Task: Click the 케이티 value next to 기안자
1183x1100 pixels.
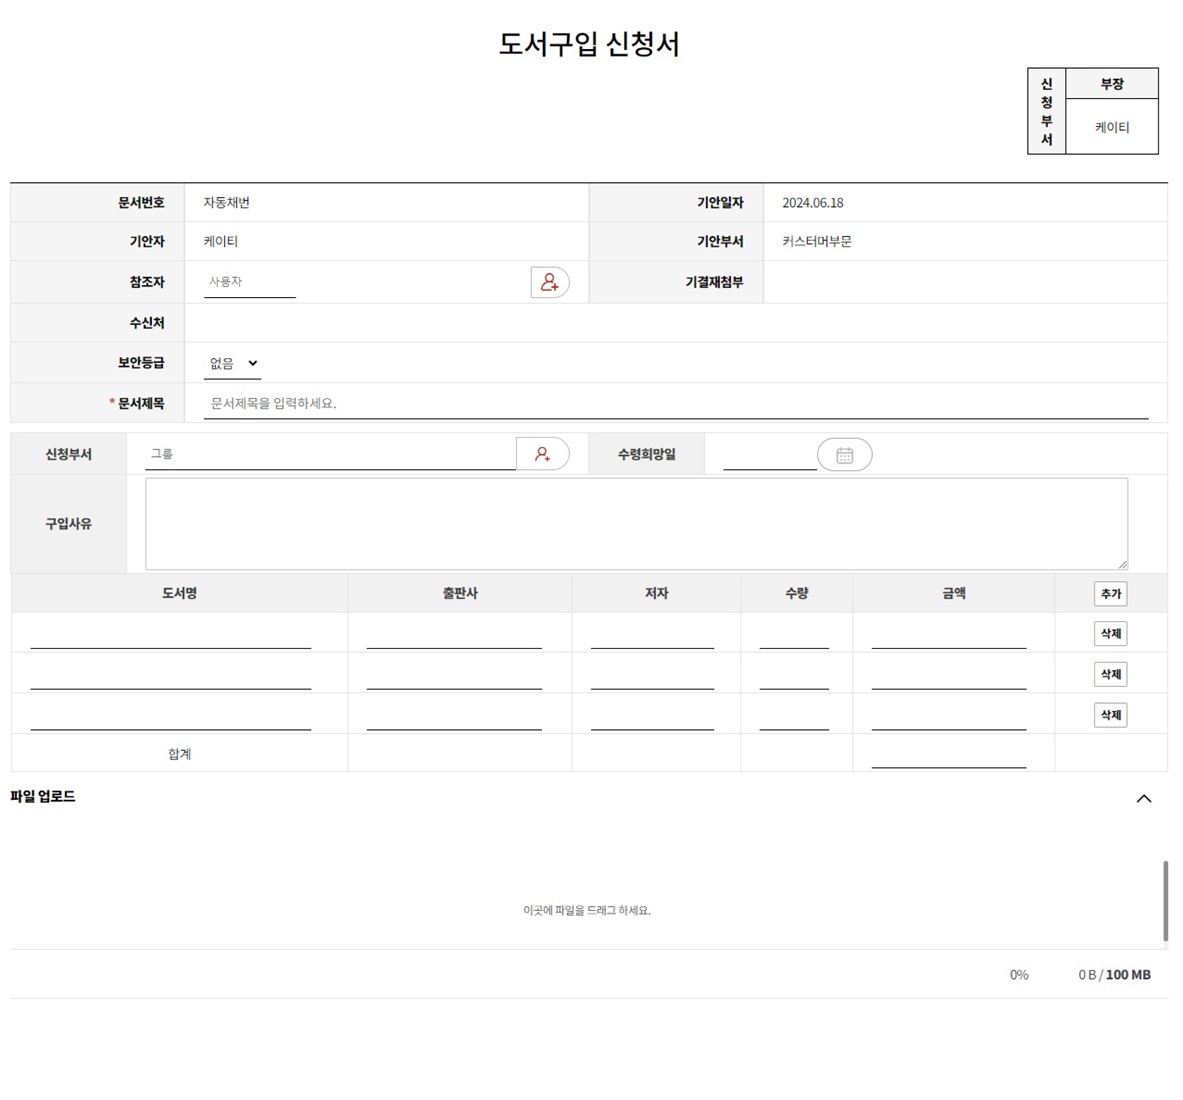Action: click(220, 241)
